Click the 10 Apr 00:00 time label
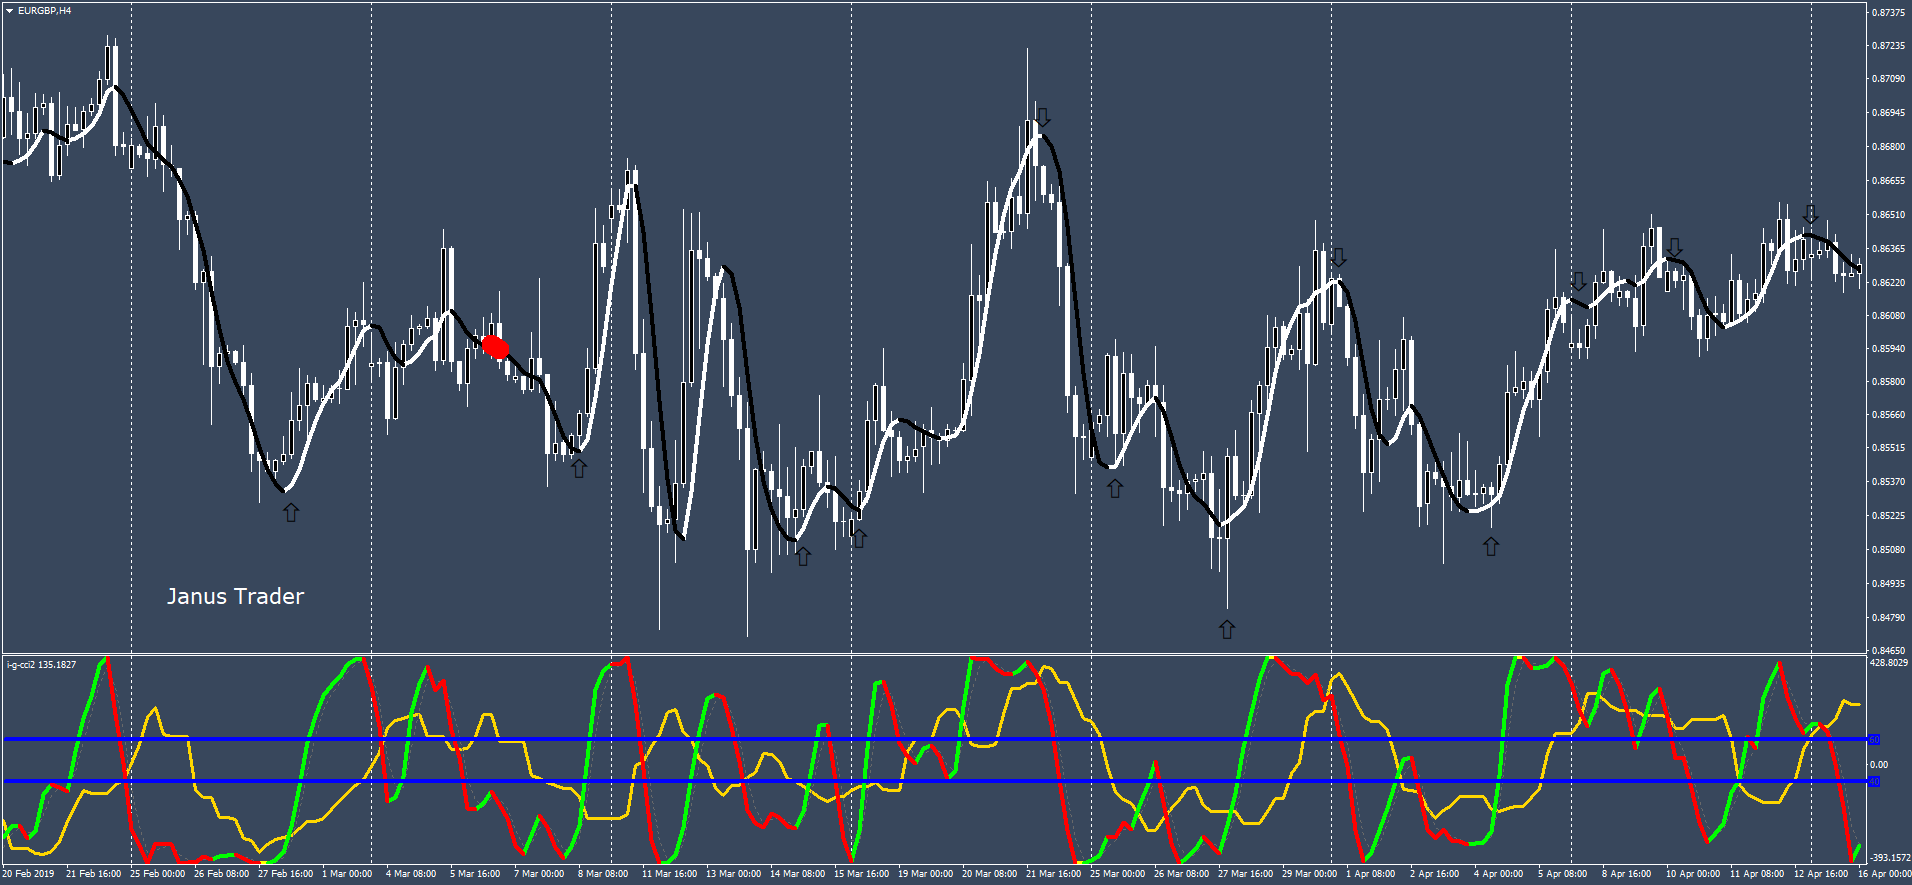This screenshot has height=885, width=1912. (x=1693, y=874)
